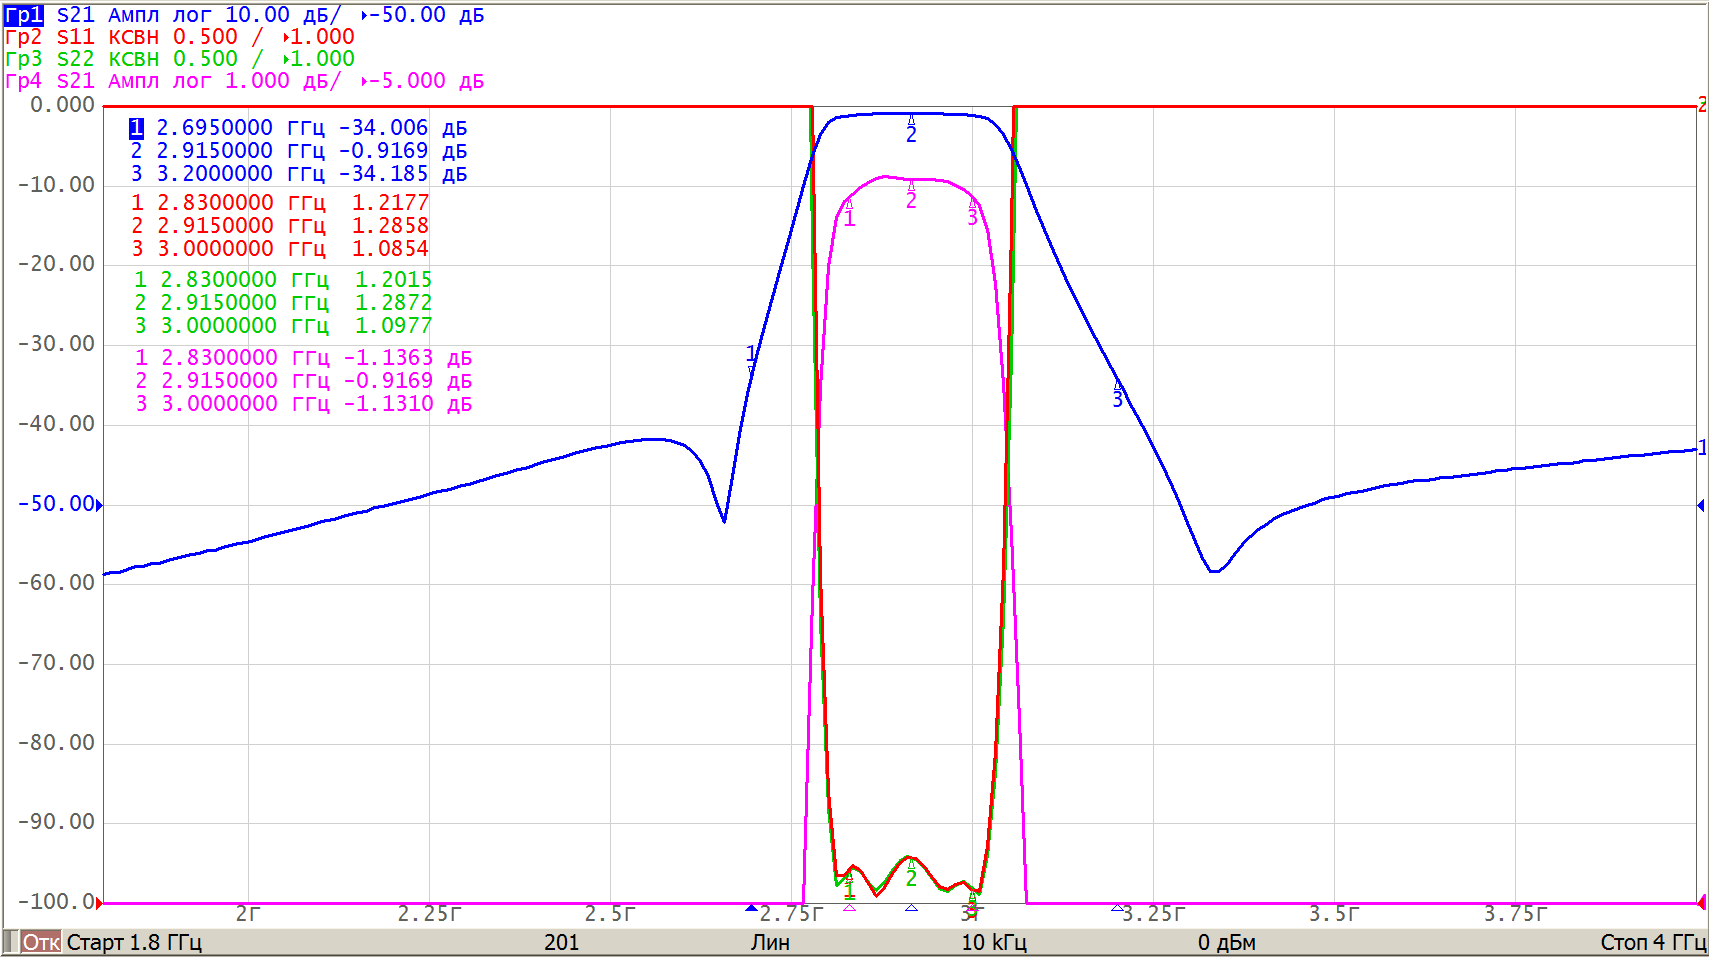Open the 10 кГц IF bandwidth setting

994,942
